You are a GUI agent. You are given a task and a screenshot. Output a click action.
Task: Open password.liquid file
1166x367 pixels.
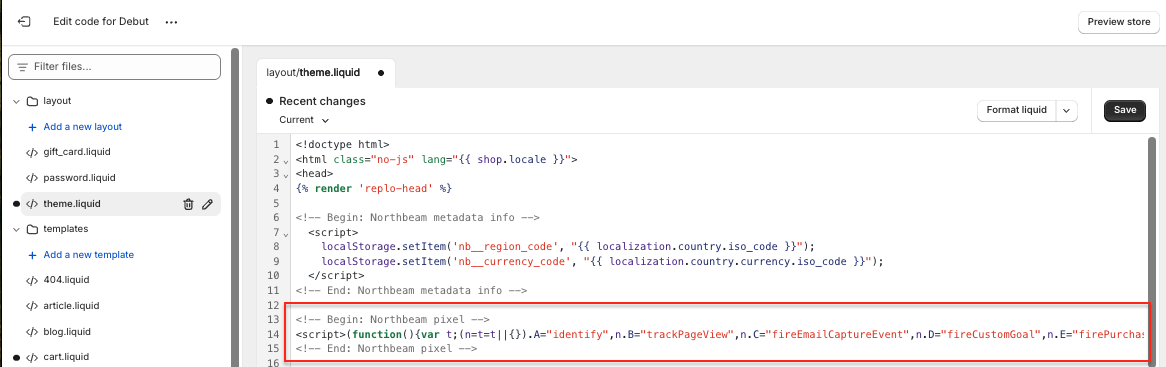80,178
